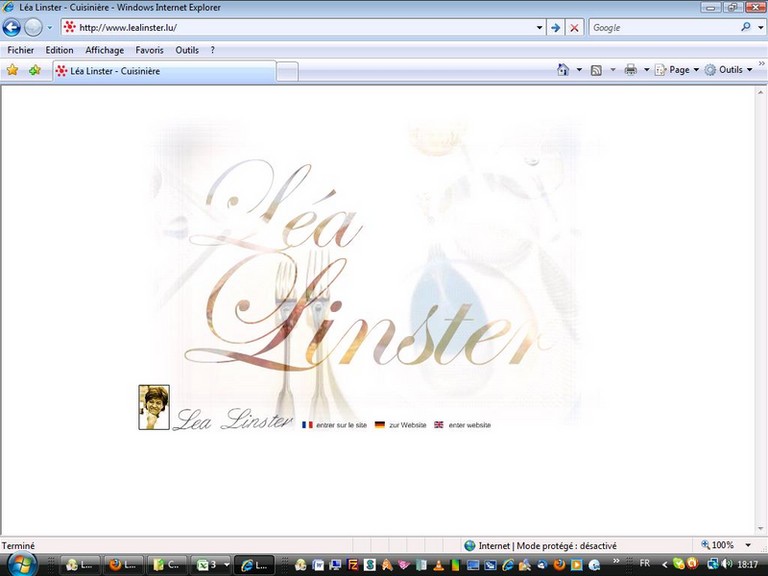Expand the address bar history dropdown
768x576 pixels.
(x=540, y=28)
